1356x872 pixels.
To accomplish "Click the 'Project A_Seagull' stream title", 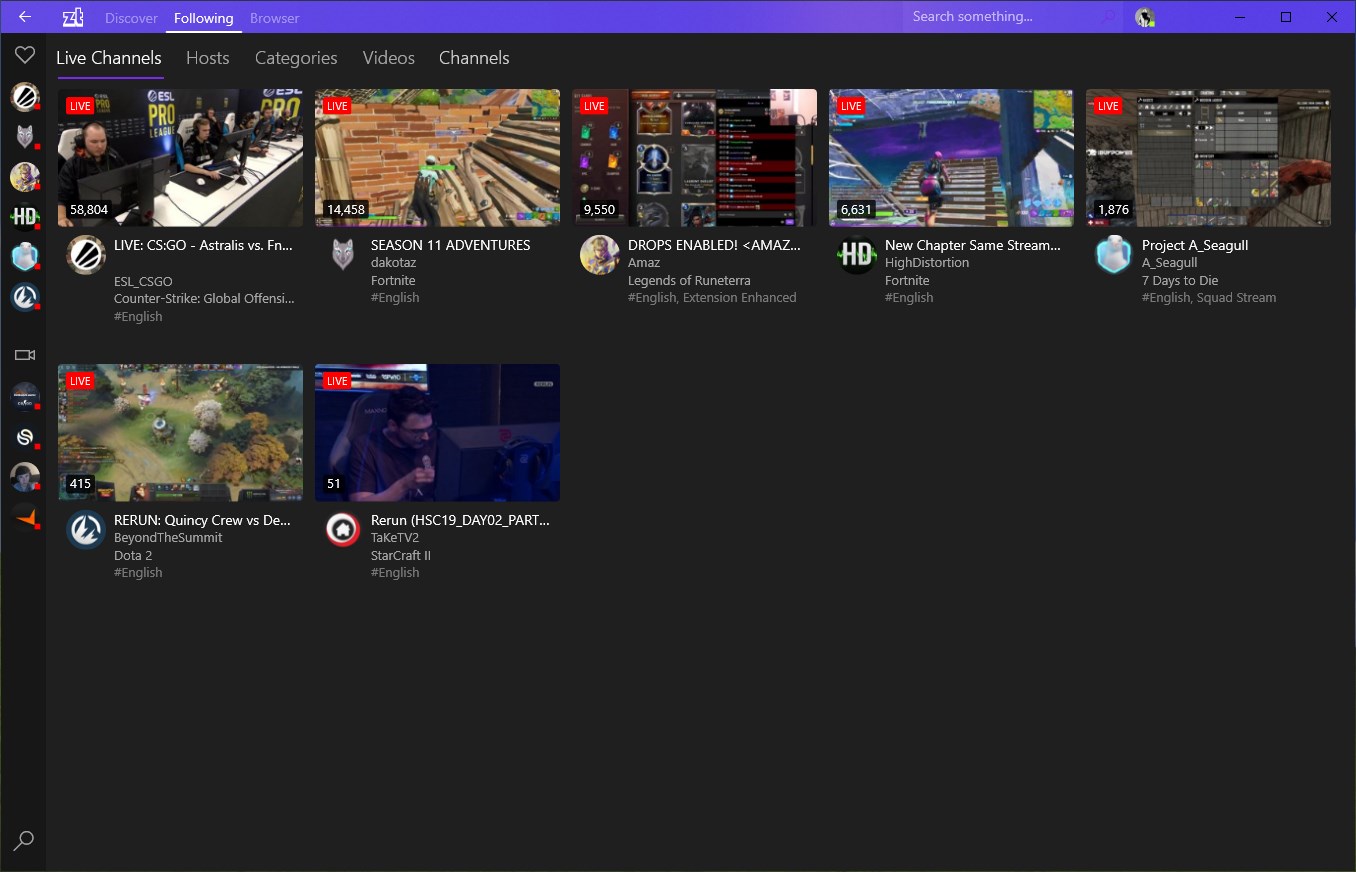I will pos(1195,245).
